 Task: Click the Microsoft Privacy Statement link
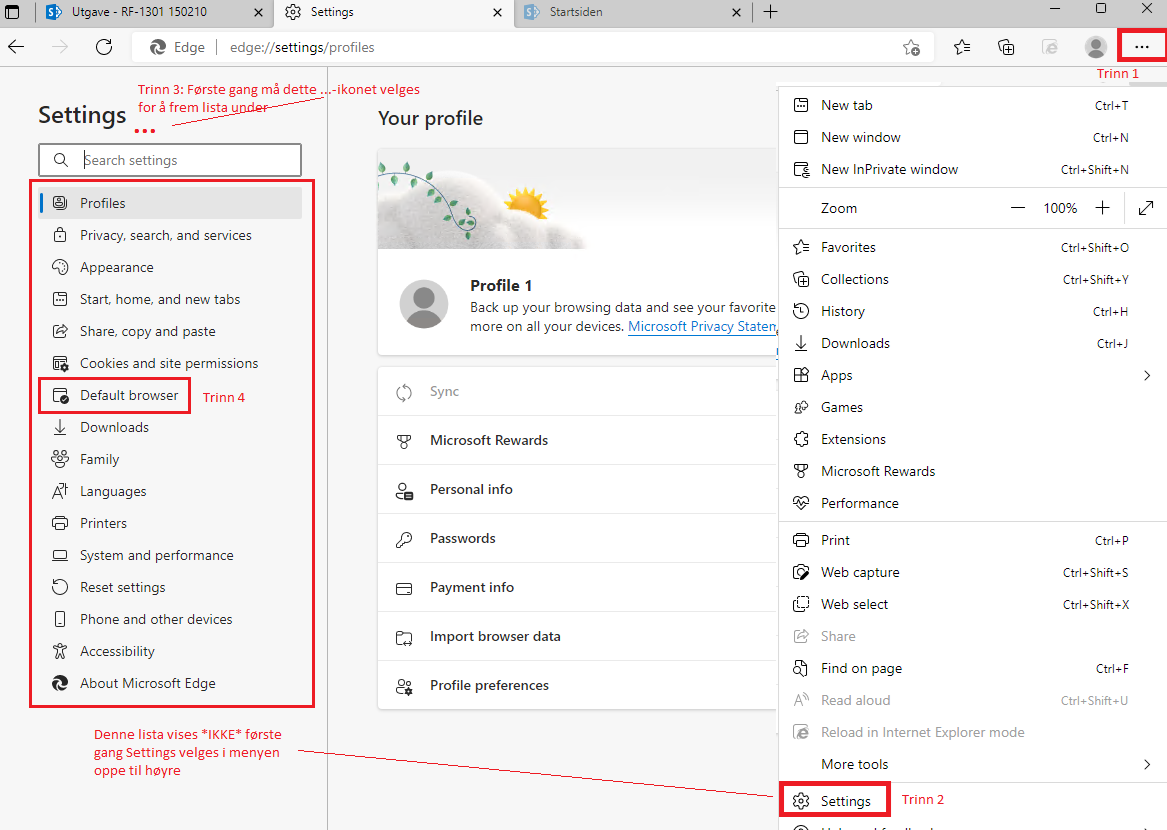[x=702, y=327]
